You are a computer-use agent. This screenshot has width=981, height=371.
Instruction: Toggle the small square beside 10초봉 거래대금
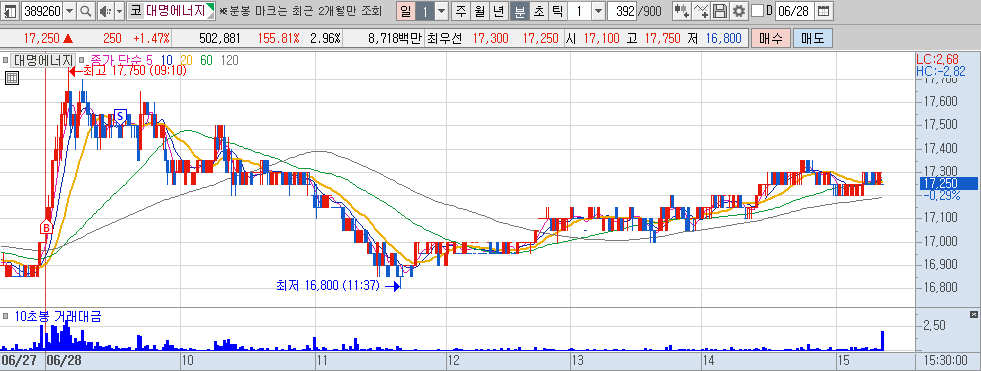coord(6,317)
